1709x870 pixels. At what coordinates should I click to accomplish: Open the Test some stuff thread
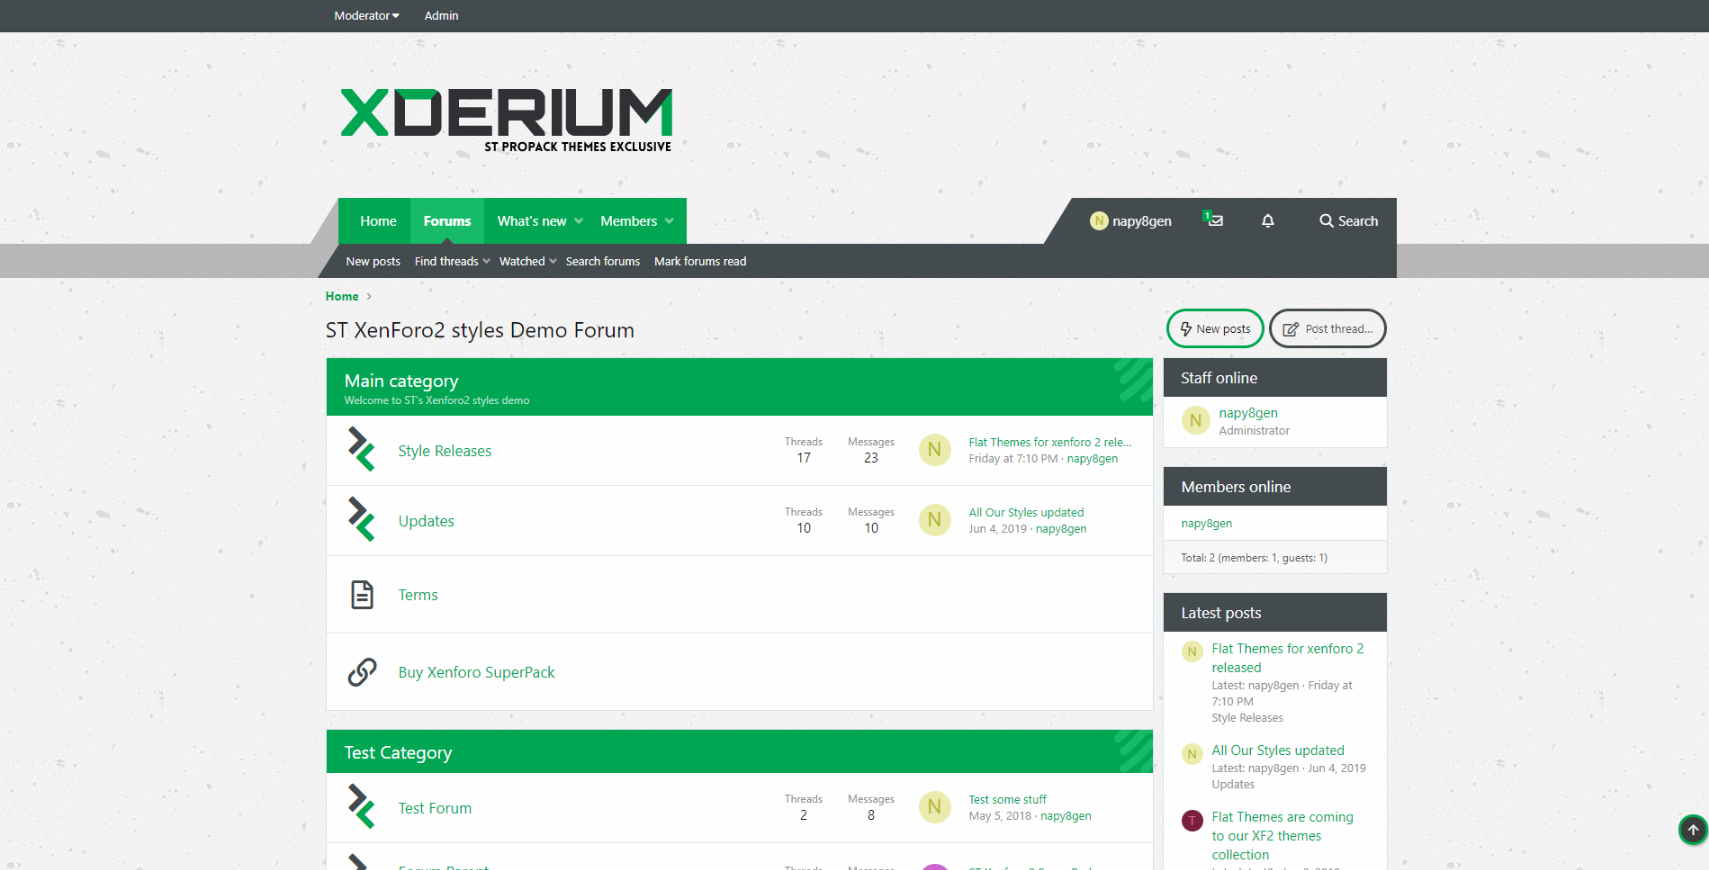click(x=1007, y=799)
